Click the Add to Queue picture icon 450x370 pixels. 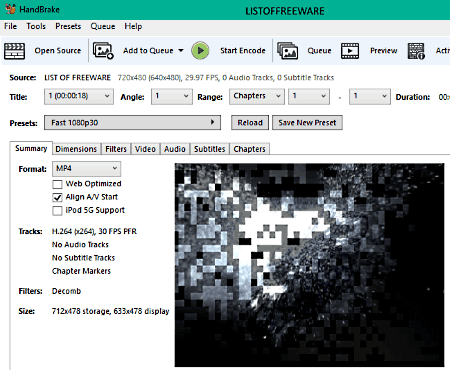(x=103, y=51)
